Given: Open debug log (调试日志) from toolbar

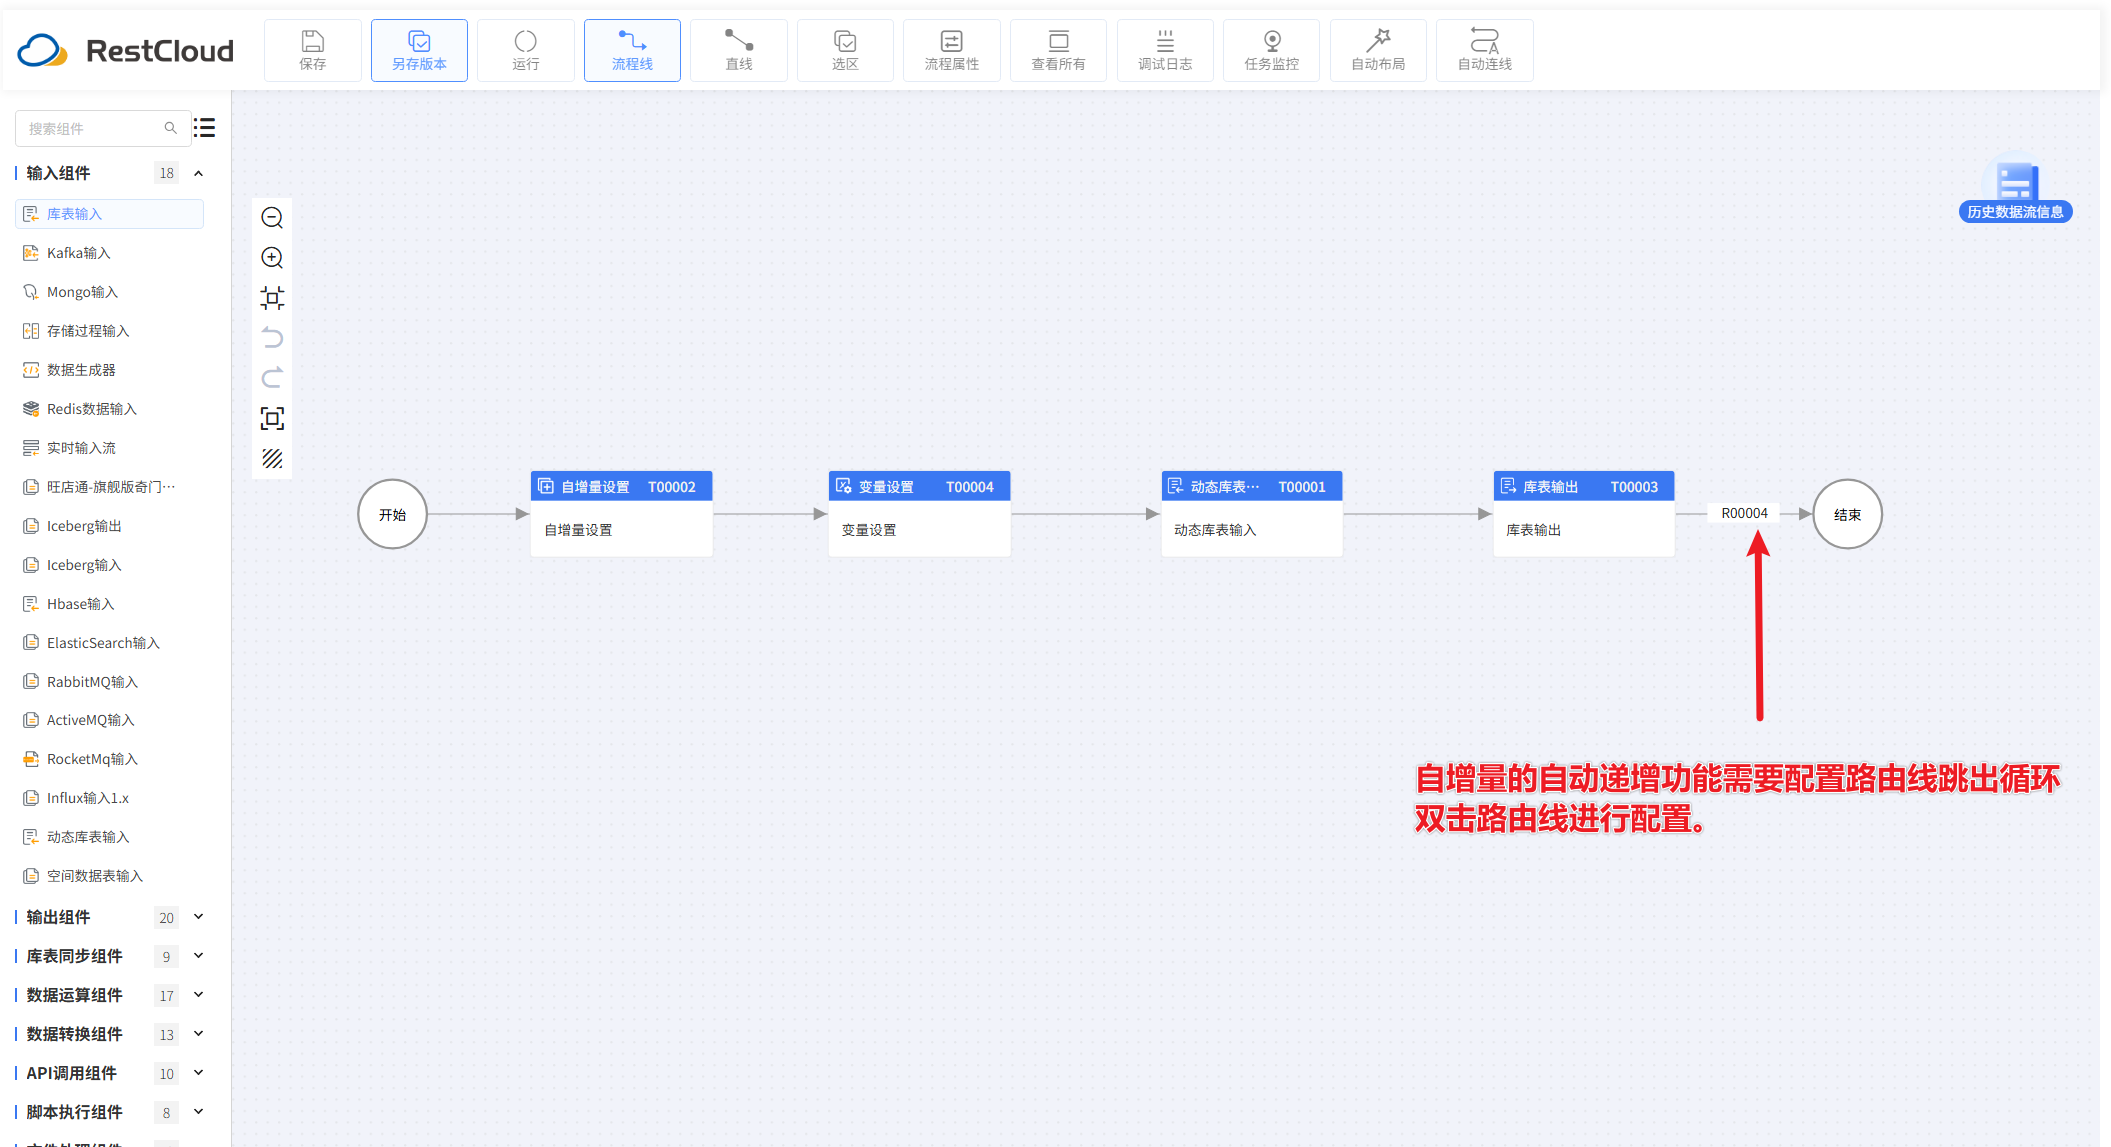Looking at the screenshot, I should point(1164,50).
